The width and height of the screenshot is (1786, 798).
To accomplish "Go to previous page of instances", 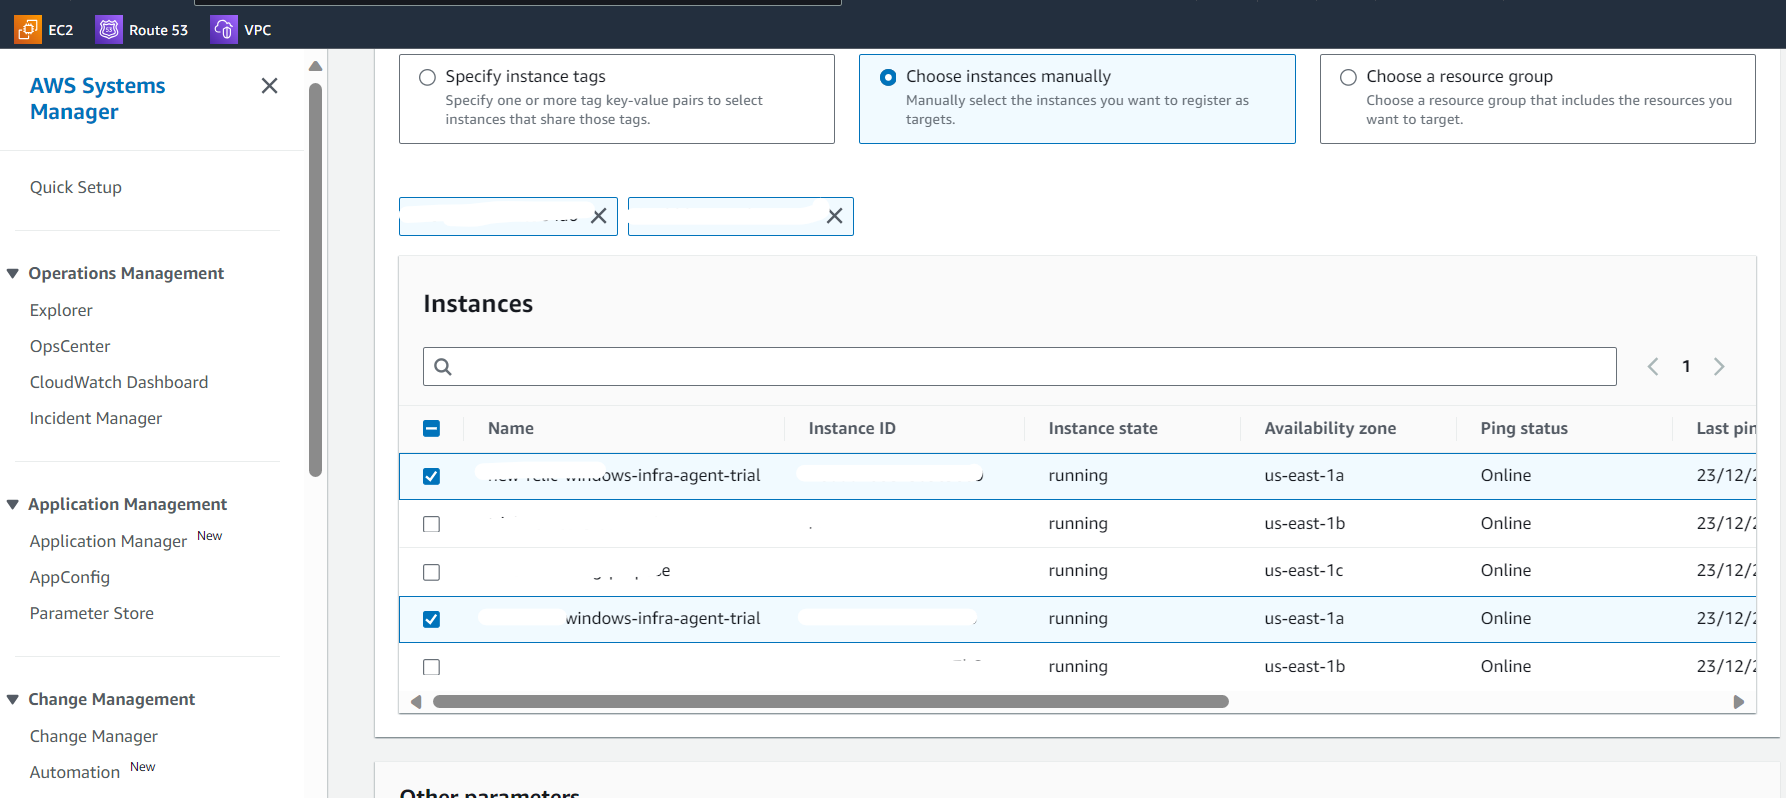I will [x=1653, y=367].
